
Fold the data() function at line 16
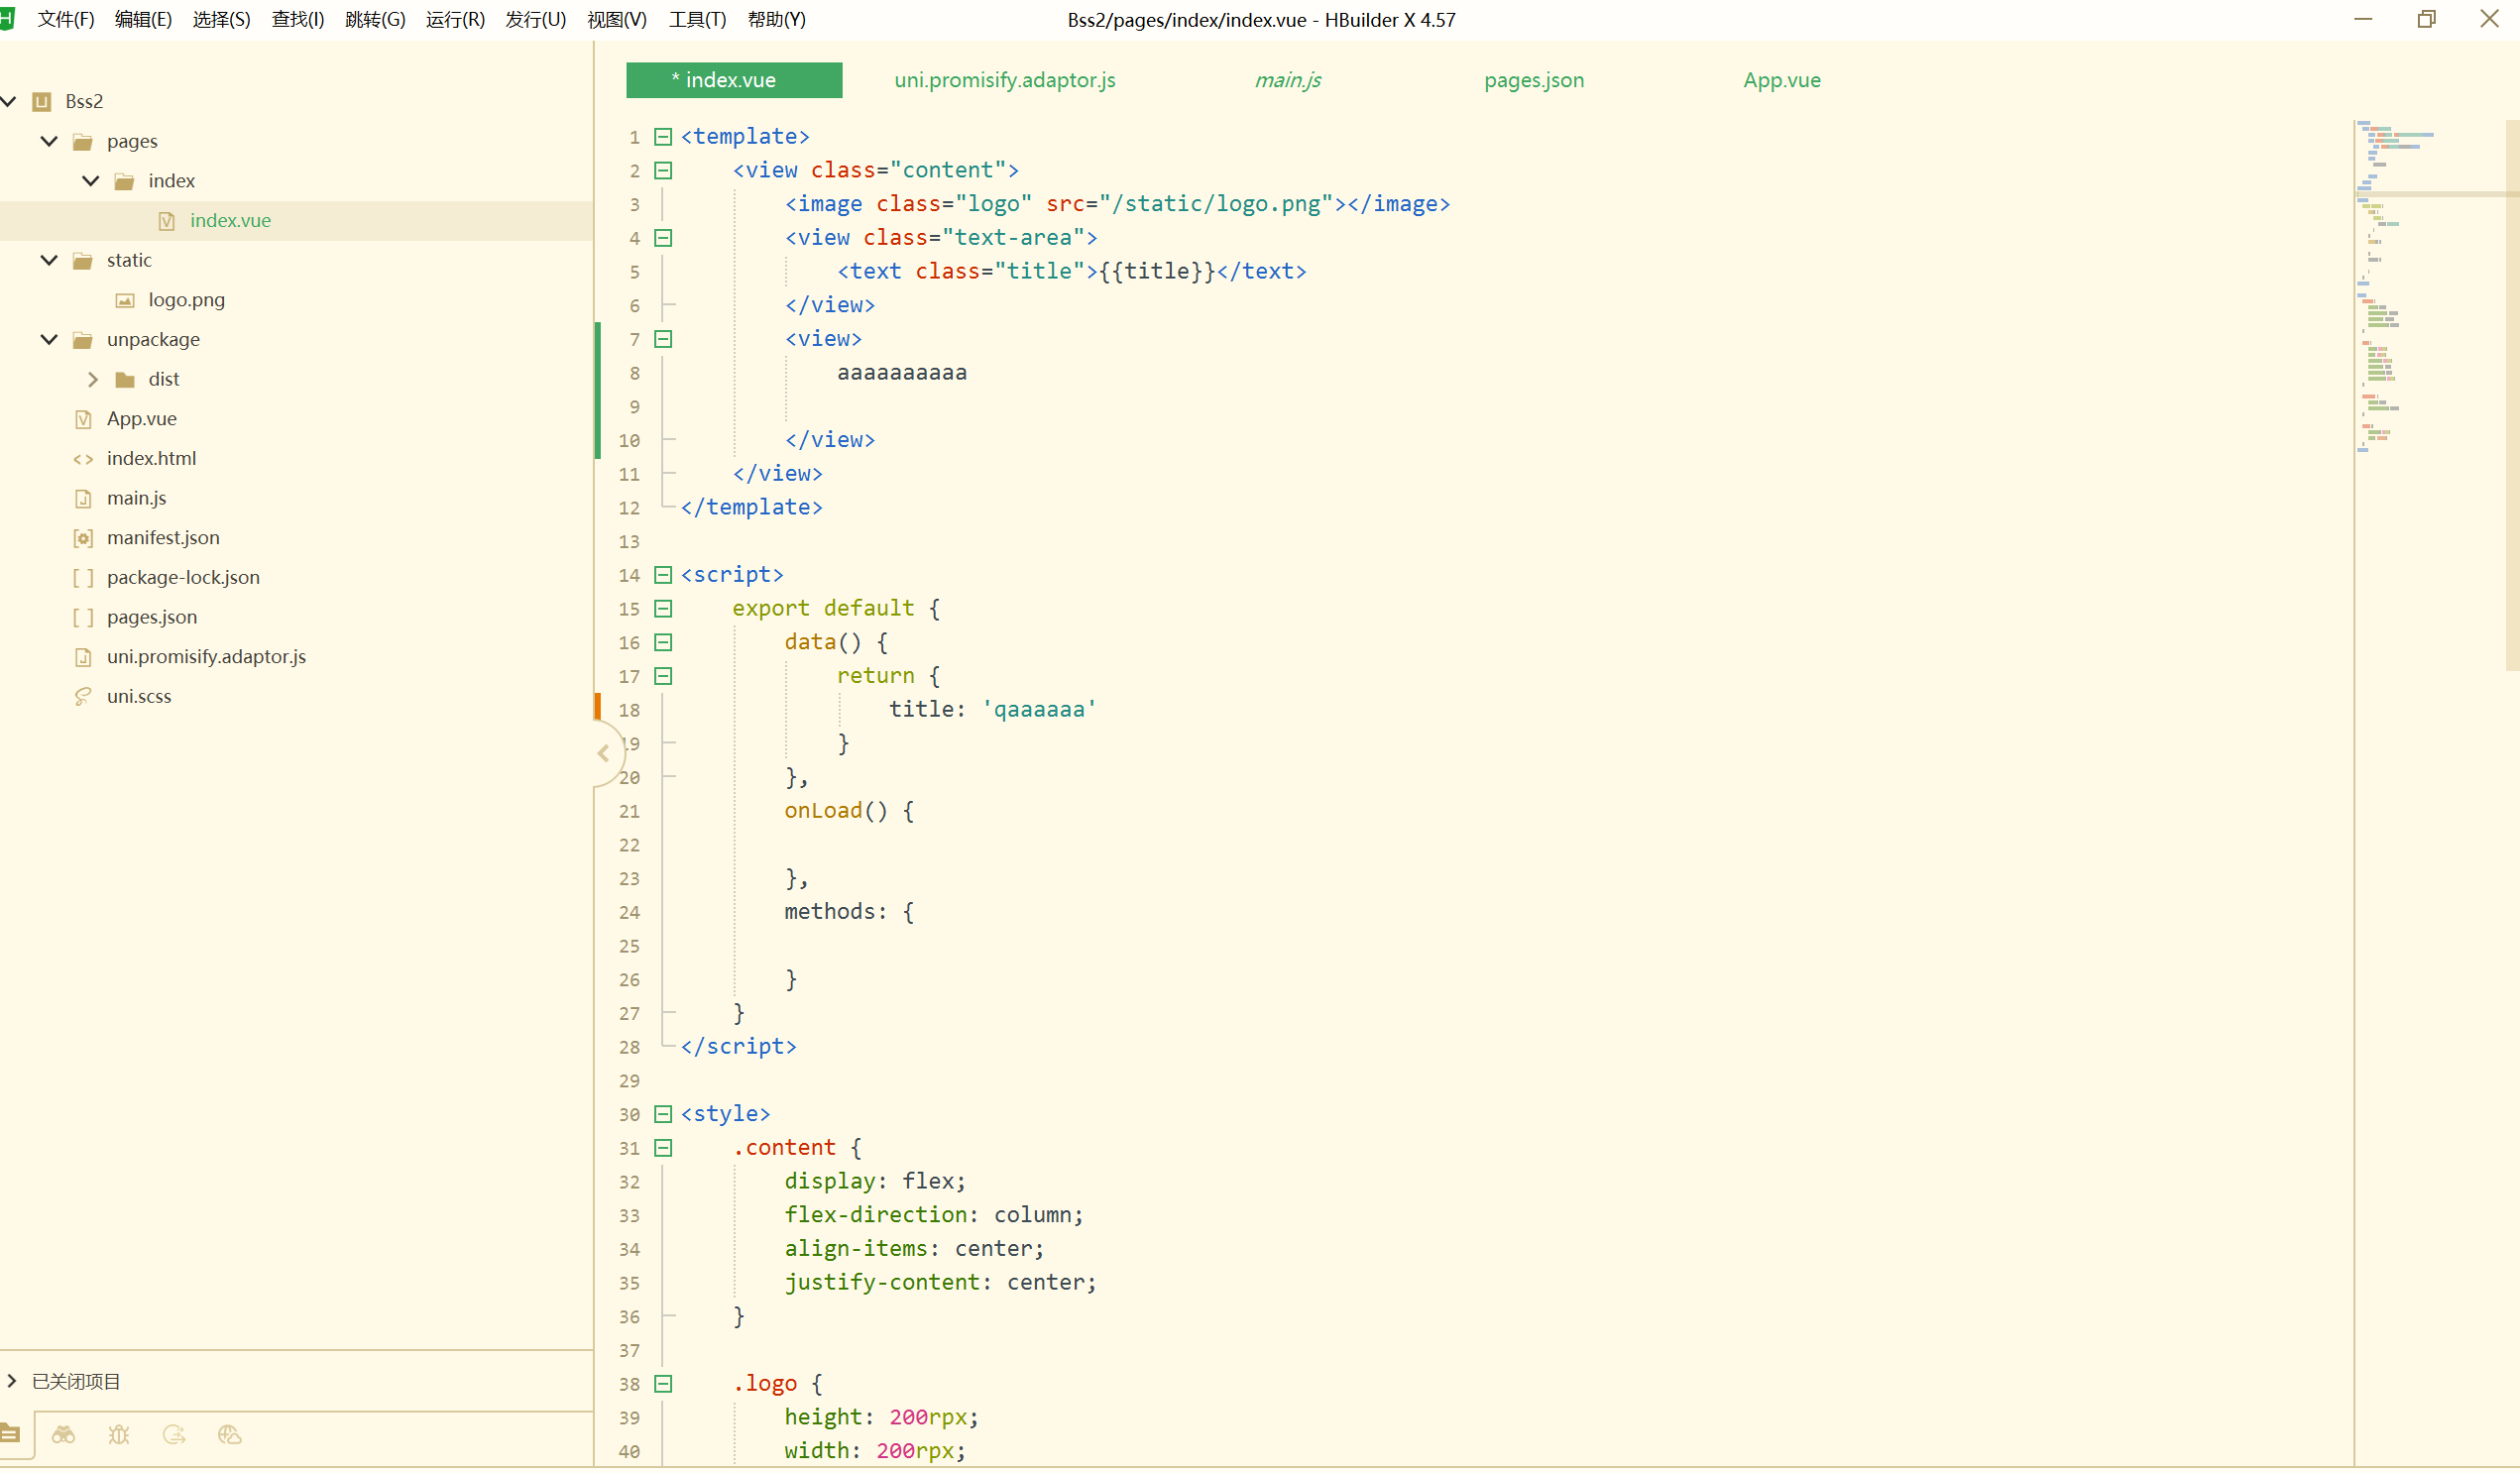tap(663, 642)
